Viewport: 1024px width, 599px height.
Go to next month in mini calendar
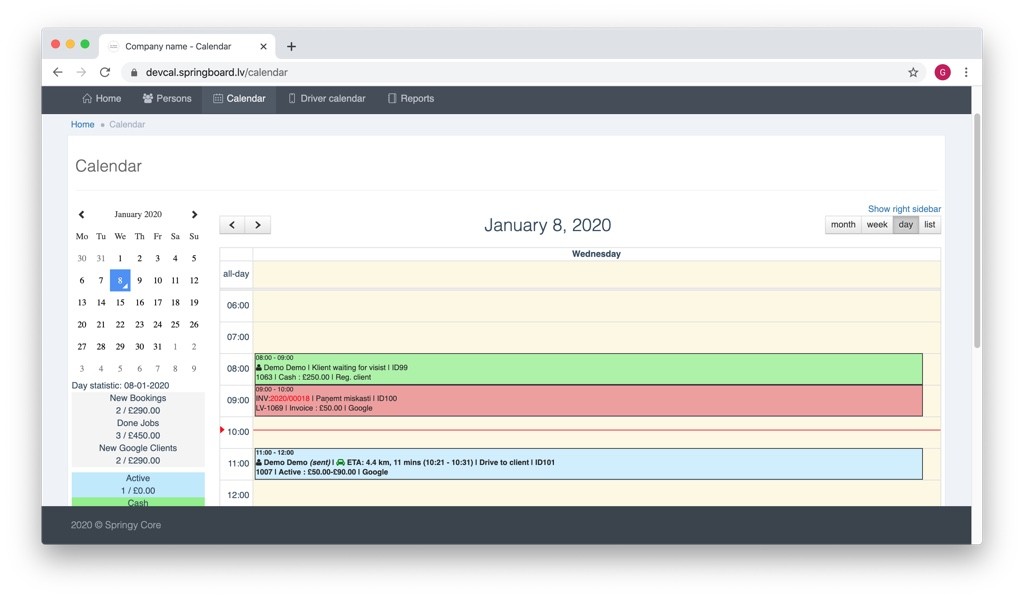[x=194, y=214]
